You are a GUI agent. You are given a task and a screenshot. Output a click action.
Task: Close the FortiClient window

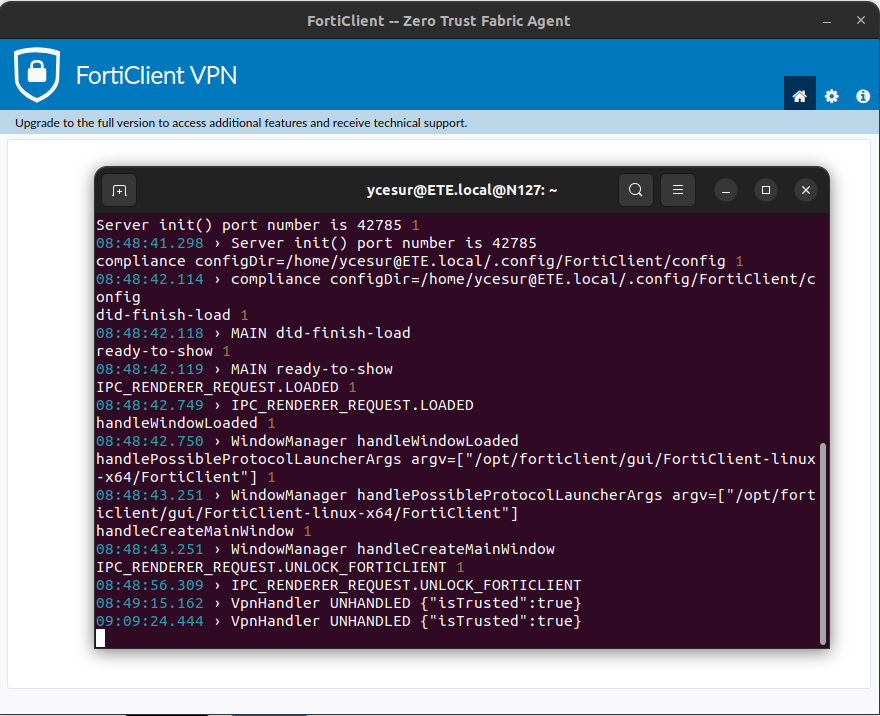click(x=860, y=20)
